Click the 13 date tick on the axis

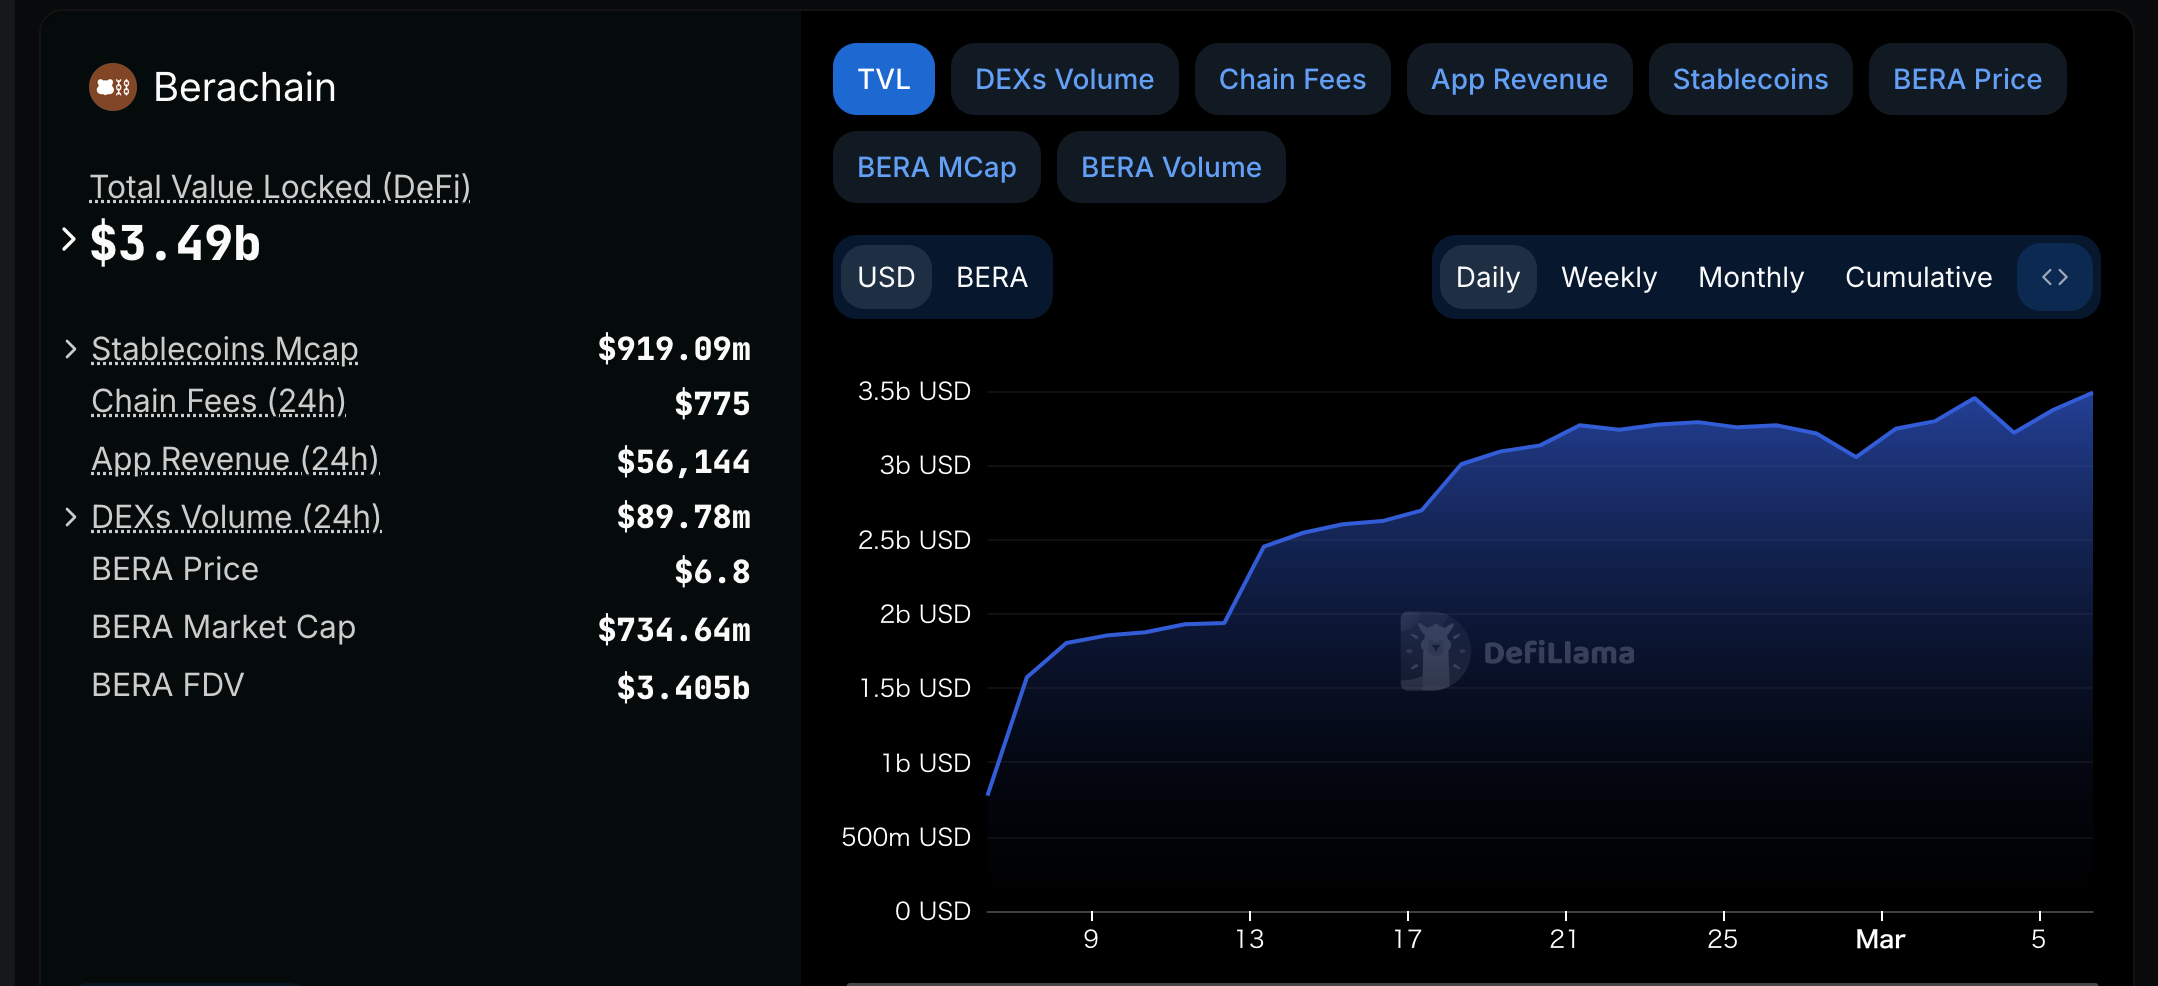click(x=1250, y=939)
